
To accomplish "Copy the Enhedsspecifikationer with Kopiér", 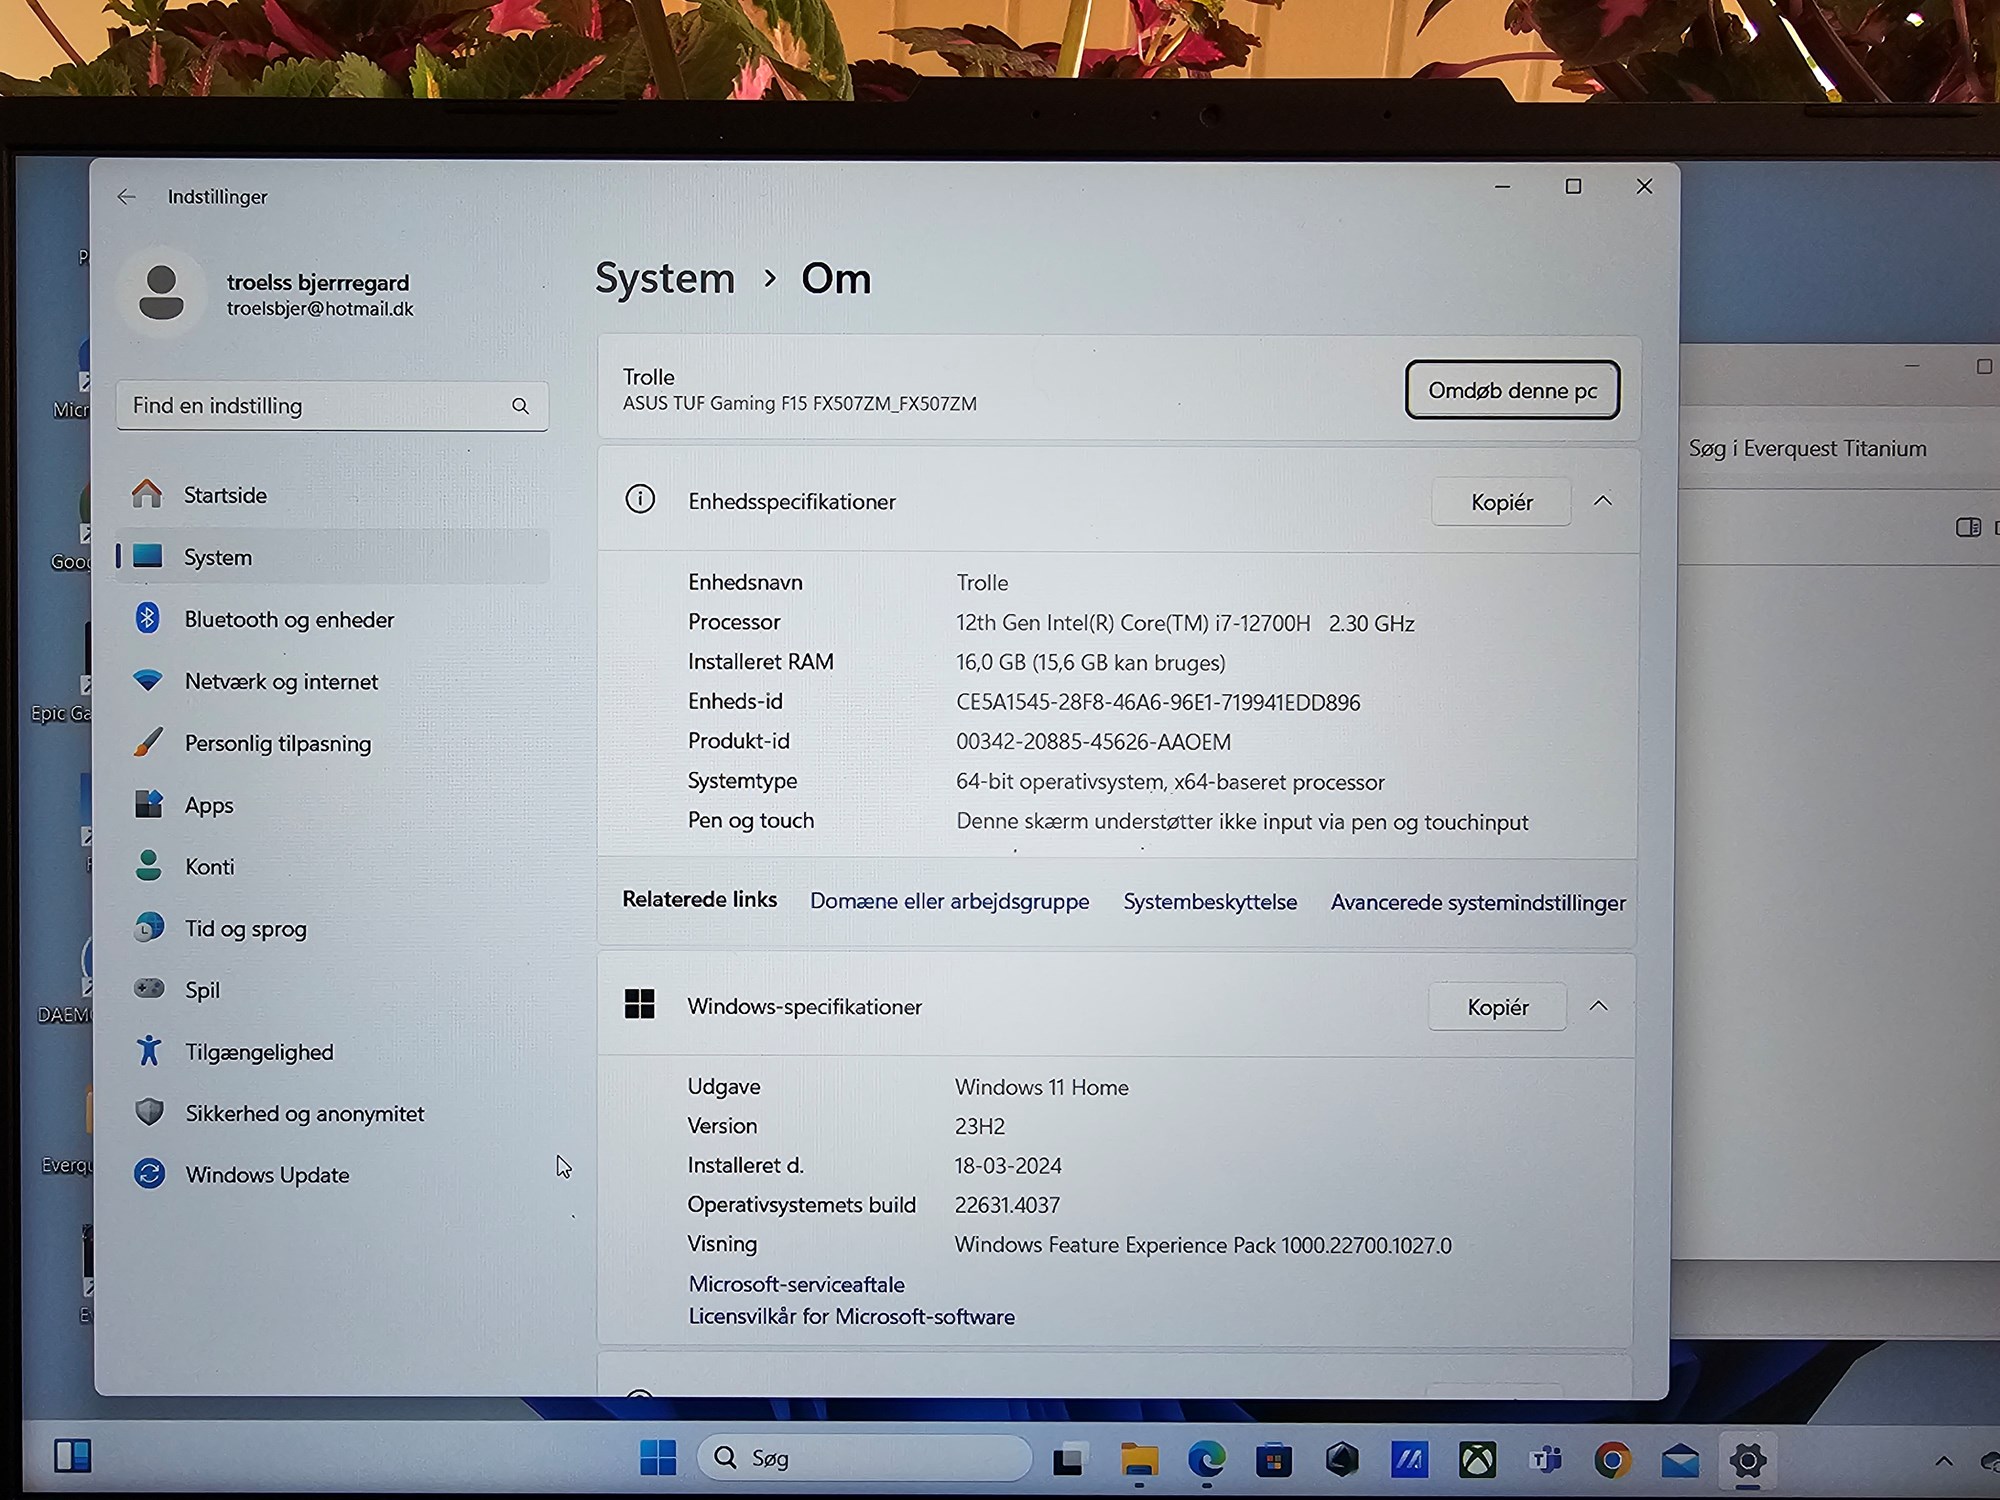I will tap(1501, 502).
